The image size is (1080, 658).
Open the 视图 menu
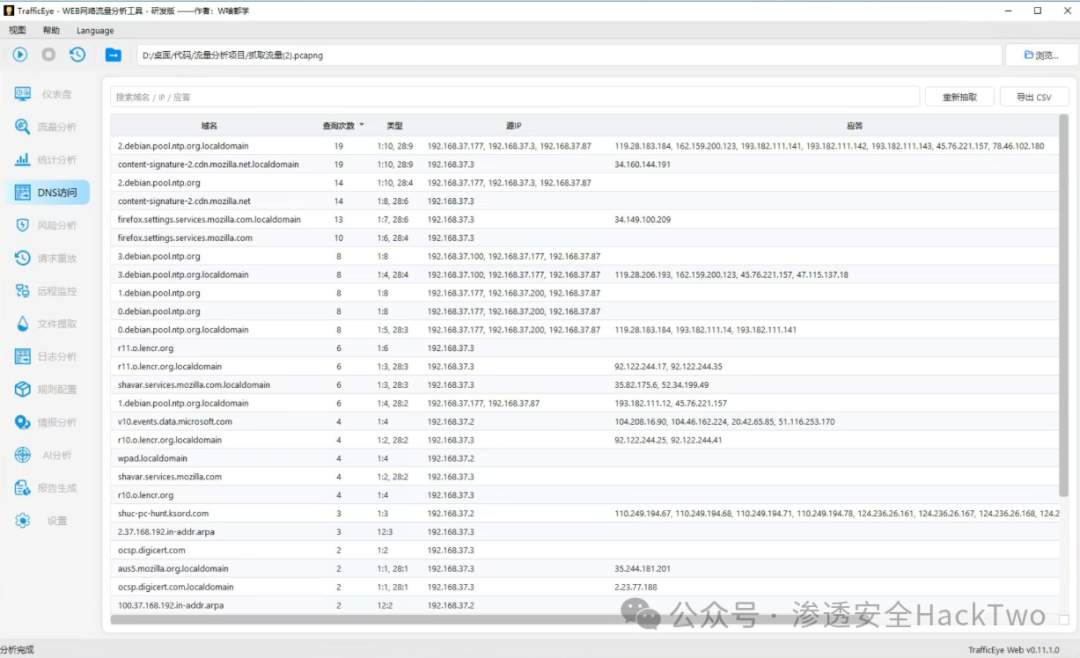(x=17, y=30)
